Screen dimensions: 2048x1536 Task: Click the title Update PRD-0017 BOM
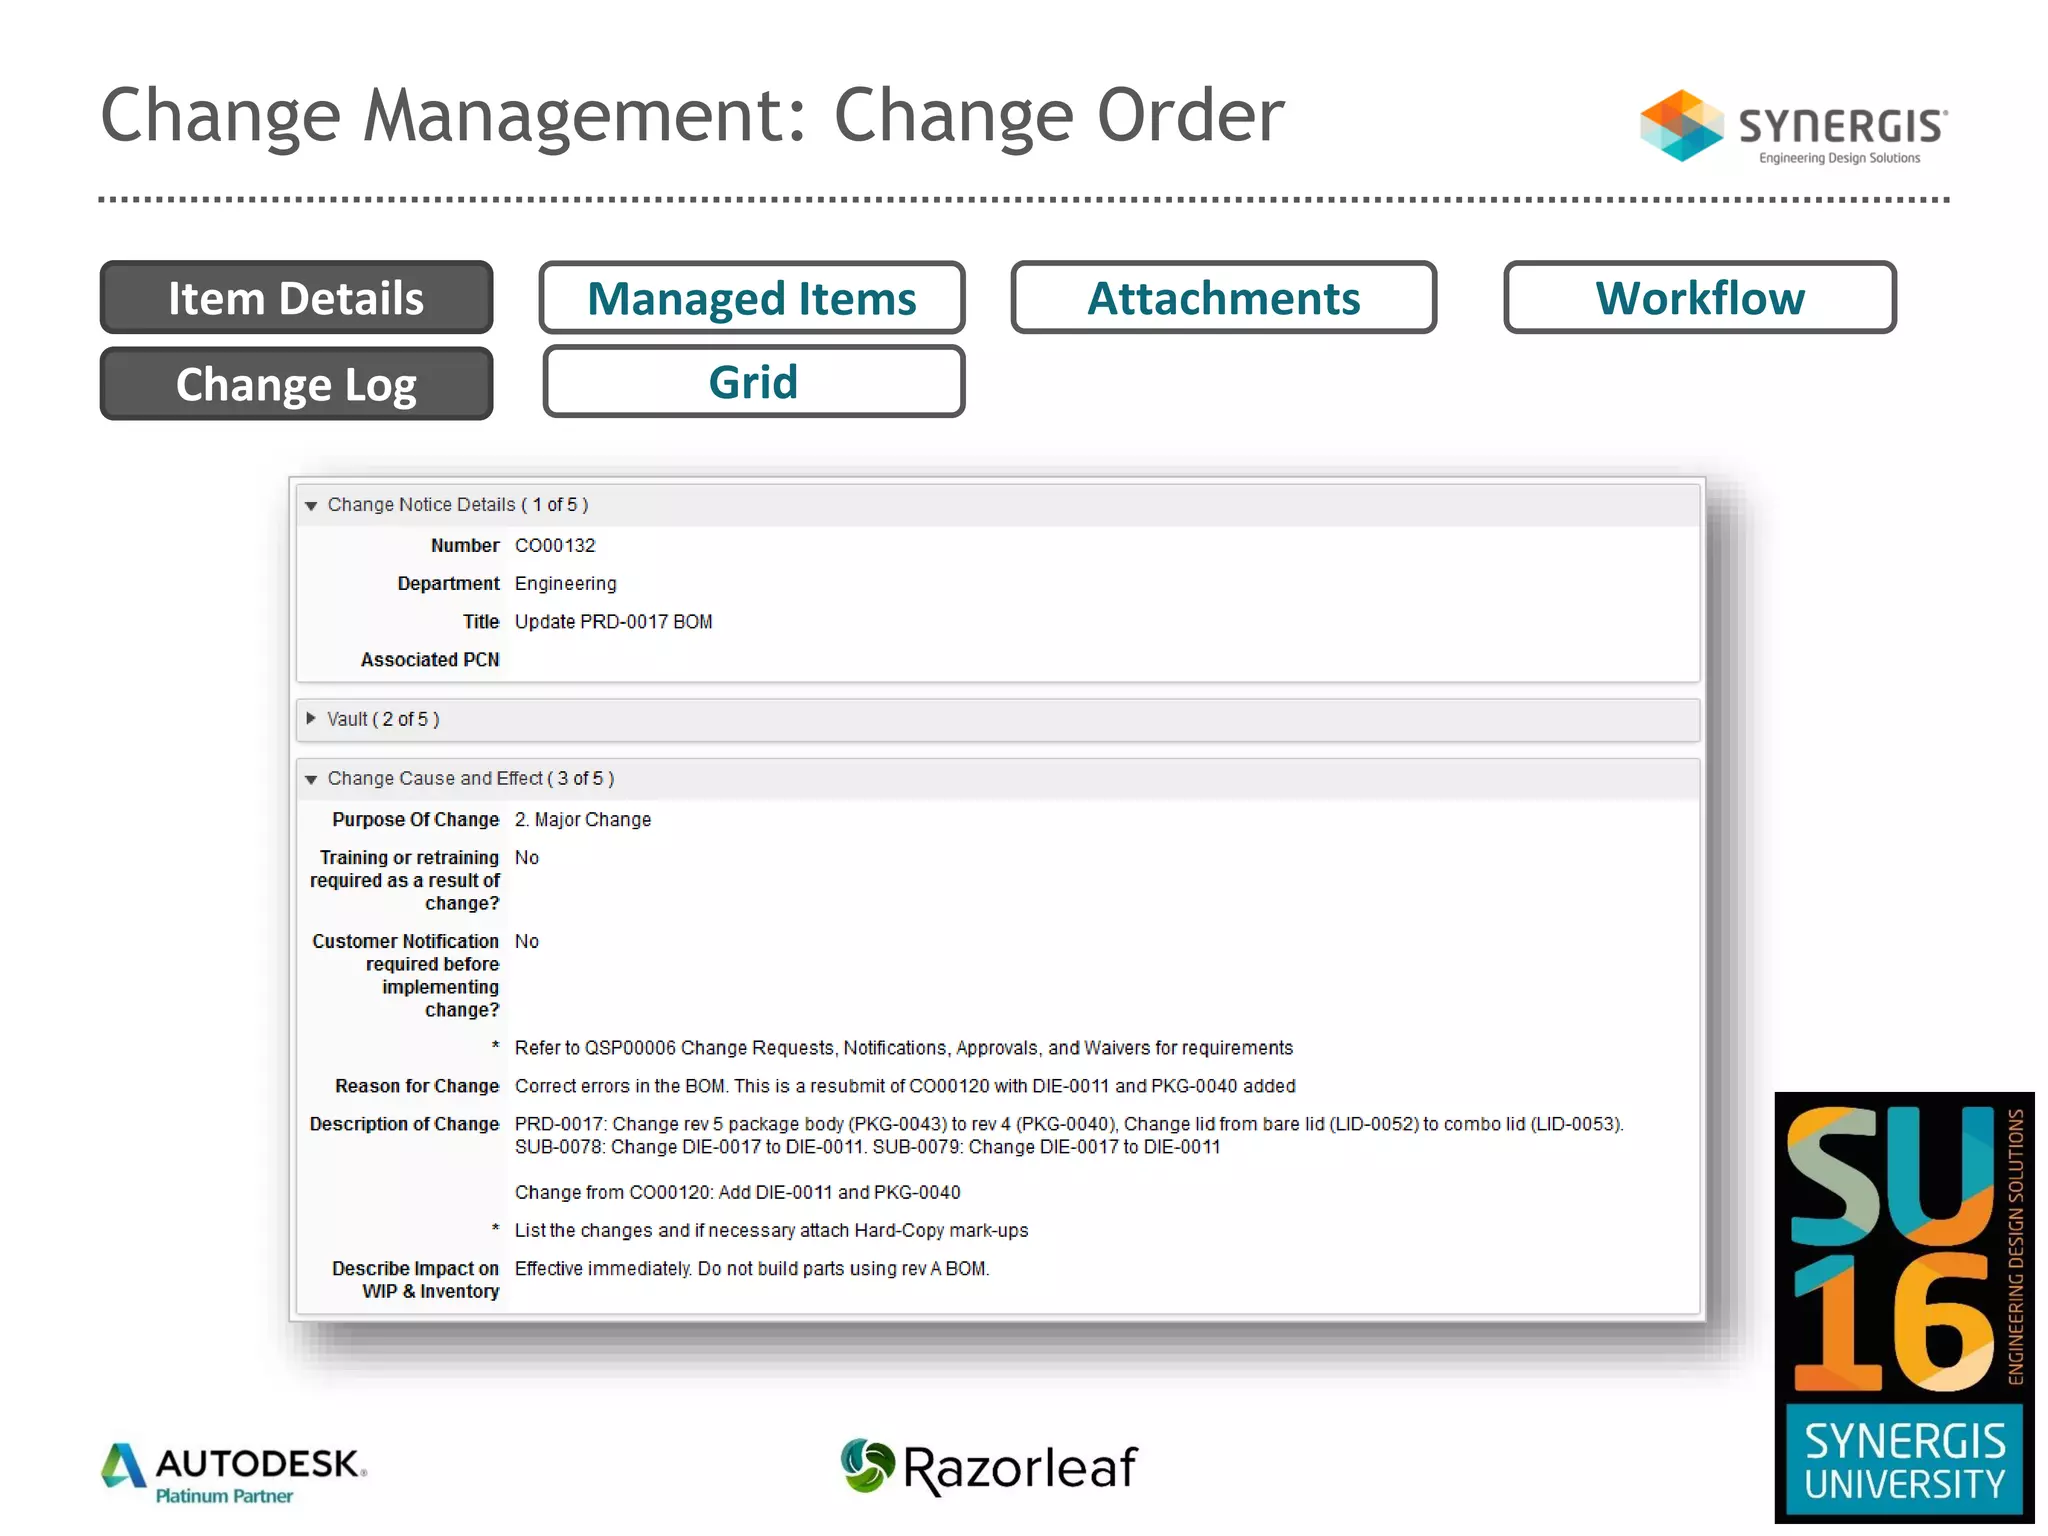(x=614, y=622)
